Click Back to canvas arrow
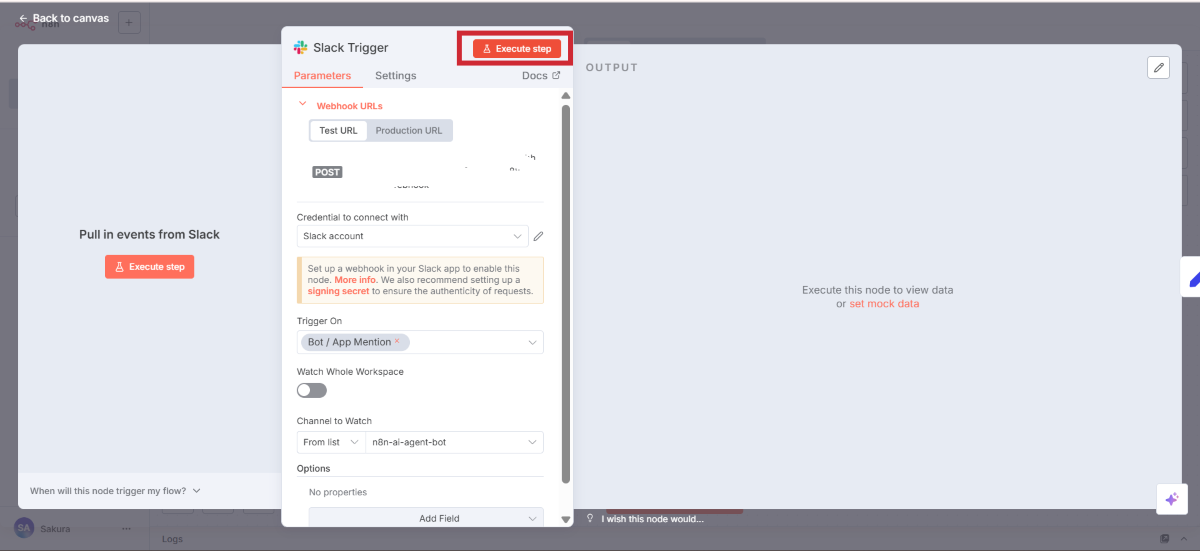This screenshot has height=551, width=1200. [x=23, y=18]
